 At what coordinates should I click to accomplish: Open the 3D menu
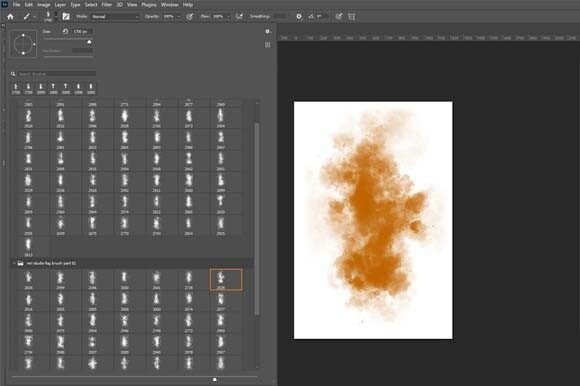[119, 5]
